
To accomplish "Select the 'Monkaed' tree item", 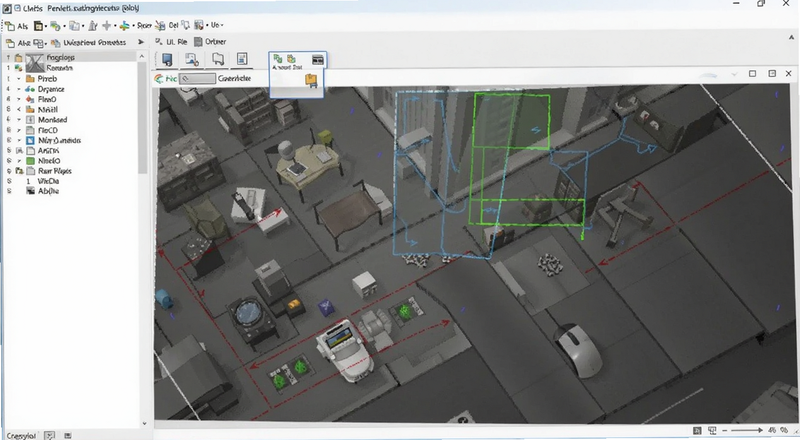I will click(53, 120).
